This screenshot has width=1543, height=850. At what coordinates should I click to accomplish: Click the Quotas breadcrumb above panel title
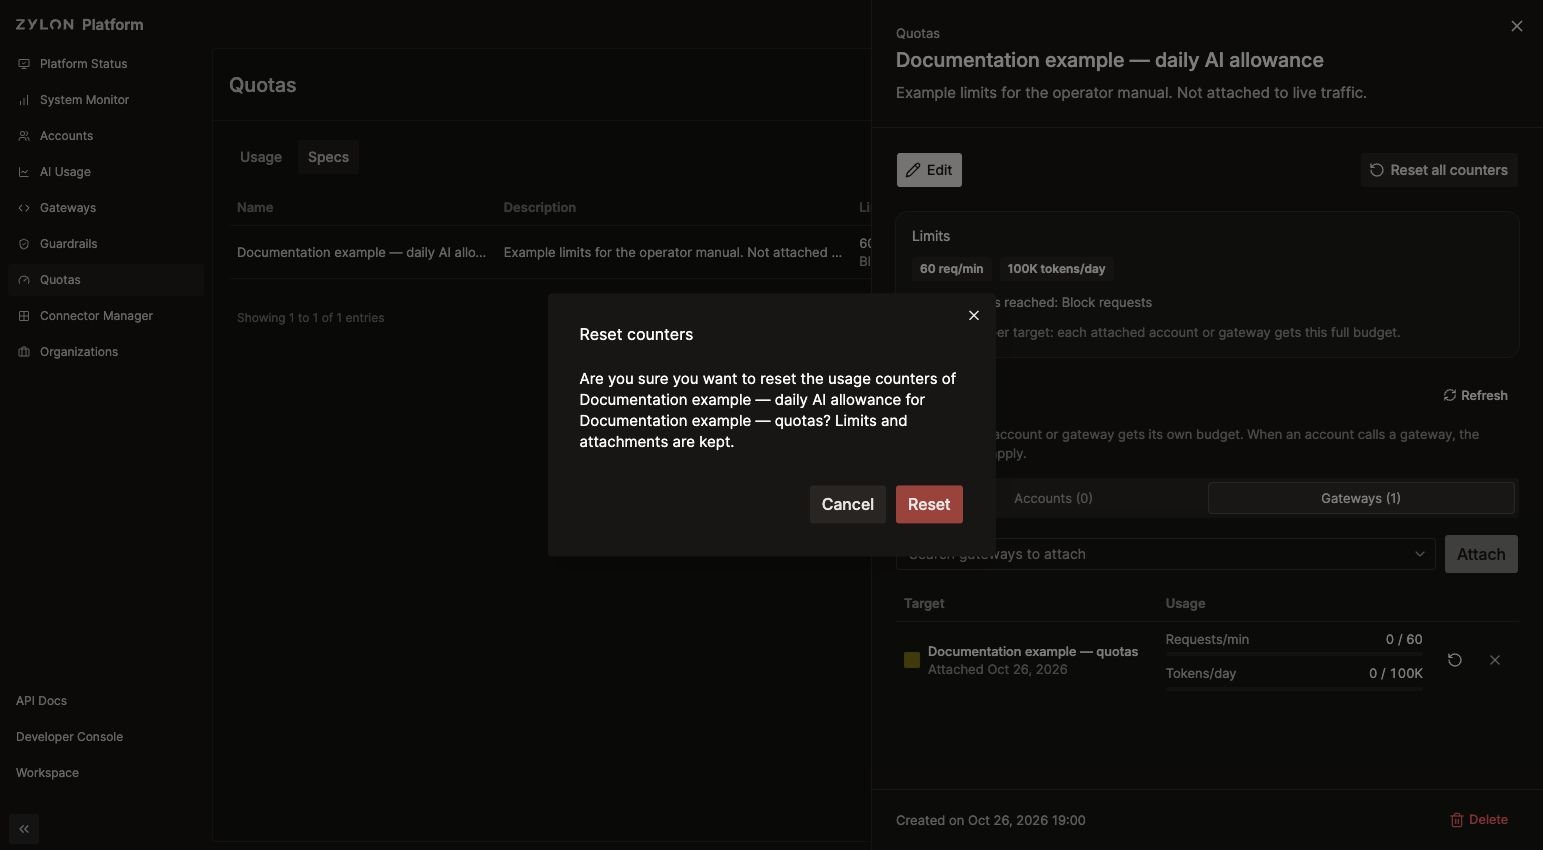click(x=917, y=34)
